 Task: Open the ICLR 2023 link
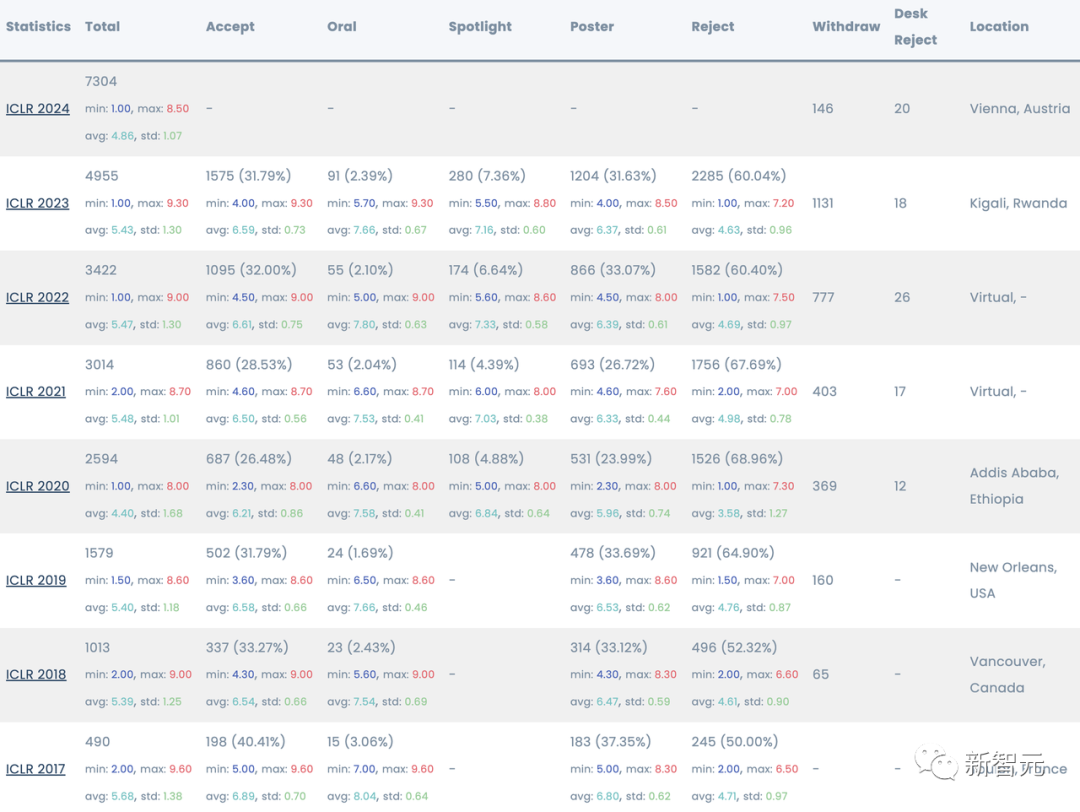(37, 203)
